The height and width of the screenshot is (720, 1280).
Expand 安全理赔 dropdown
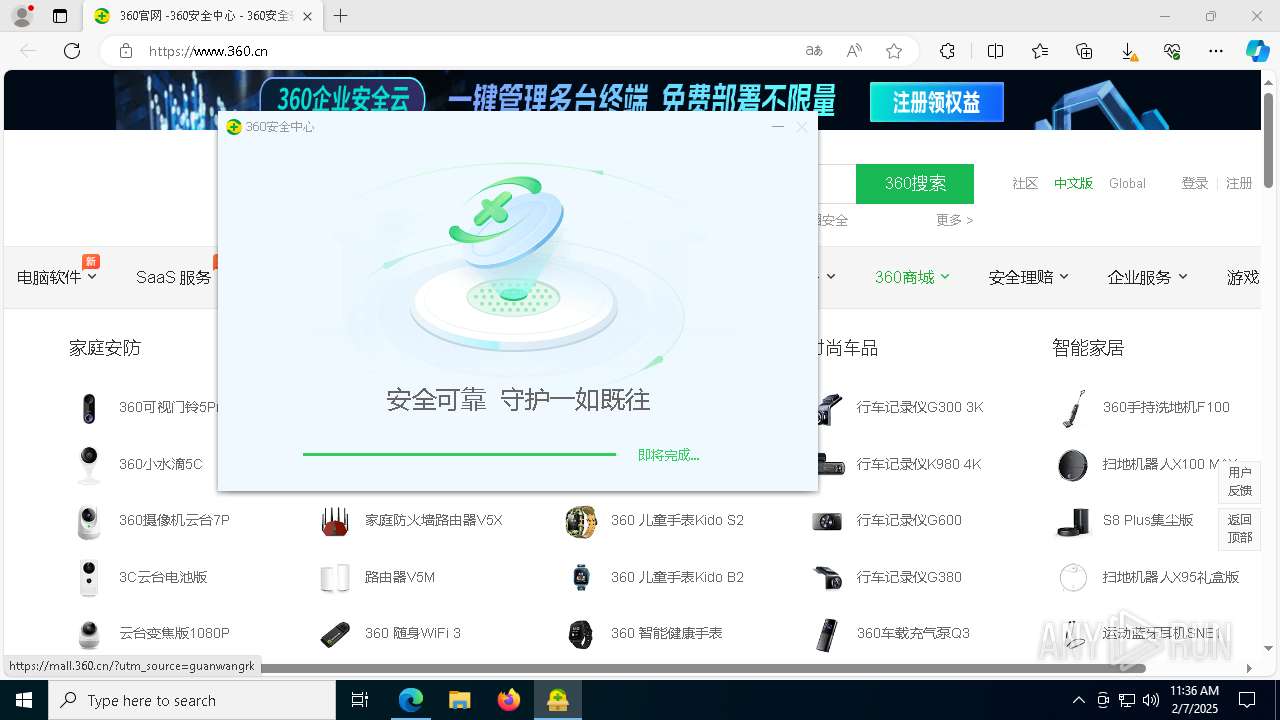tap(1029, 277)
